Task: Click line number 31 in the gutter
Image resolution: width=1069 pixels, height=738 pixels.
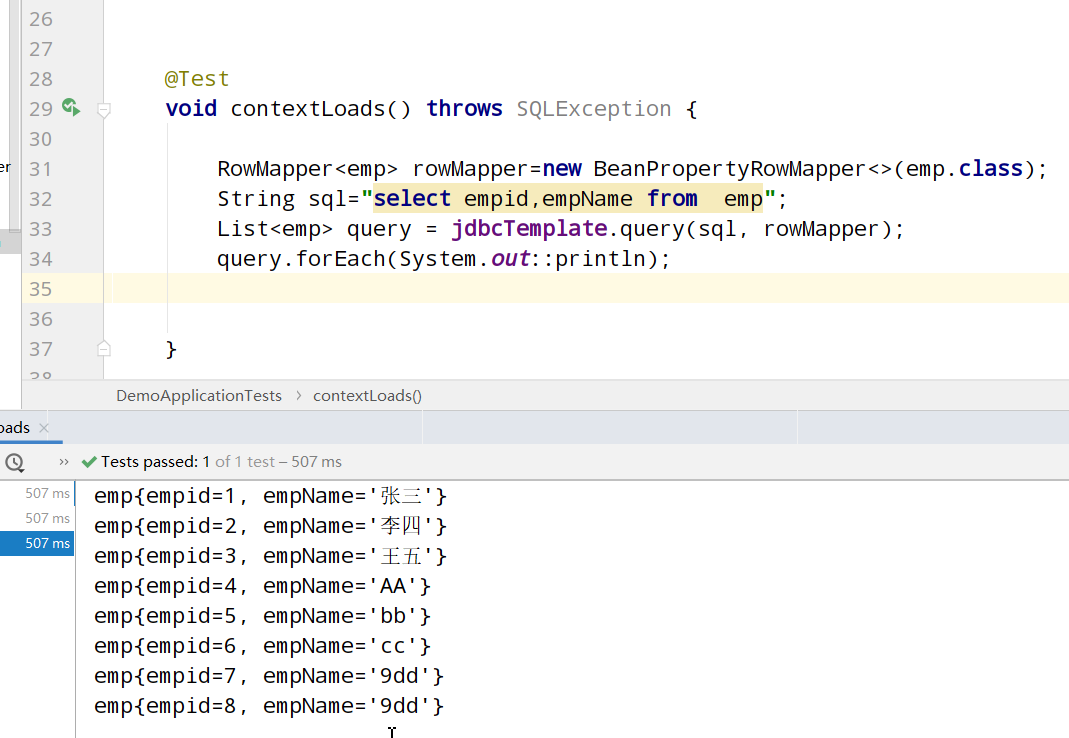Action: click(40, 169)
